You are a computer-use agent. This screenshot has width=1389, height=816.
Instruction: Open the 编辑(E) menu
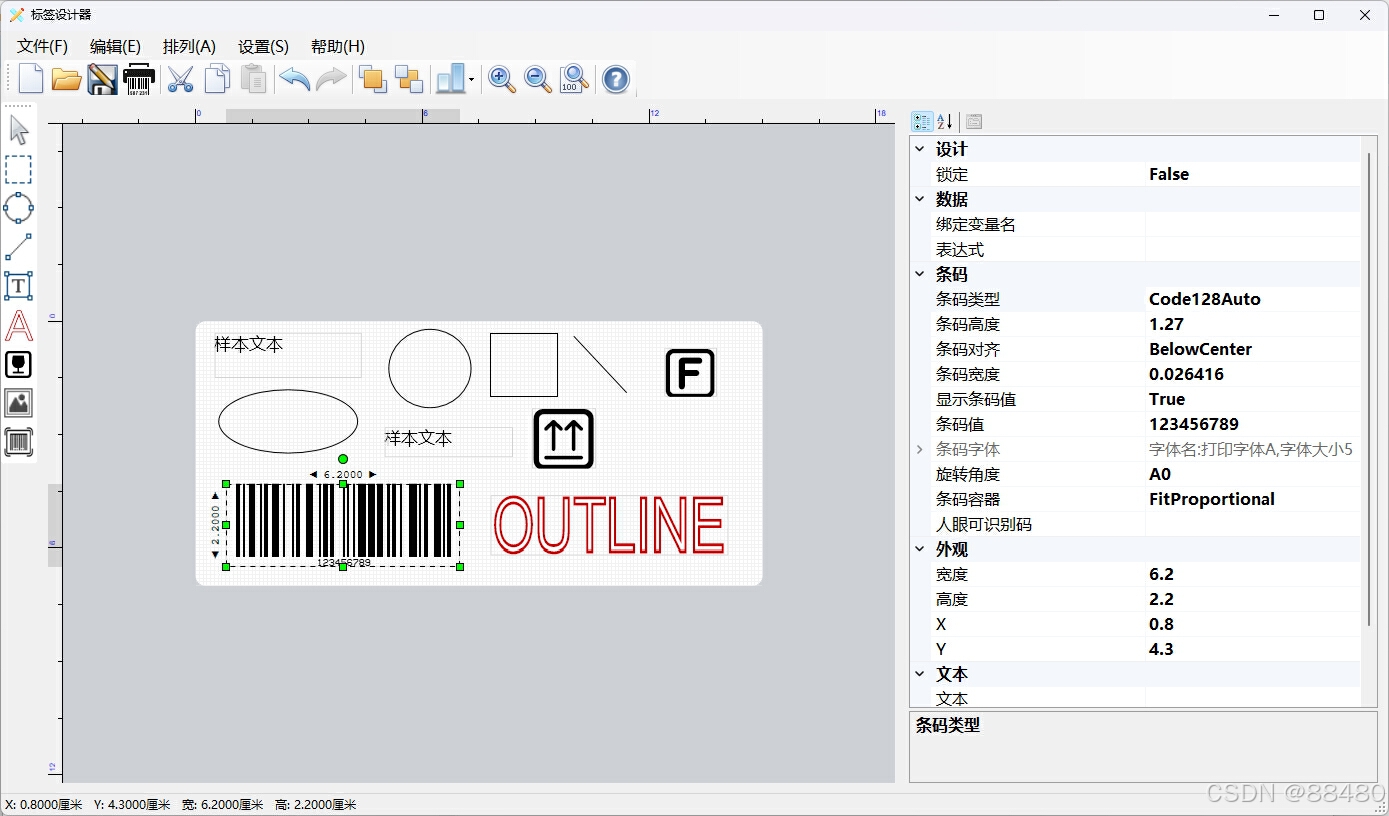[115, 46]
